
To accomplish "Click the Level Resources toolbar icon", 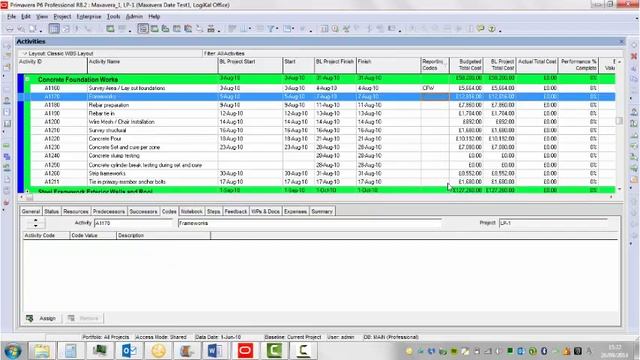I will coord(347,29).
